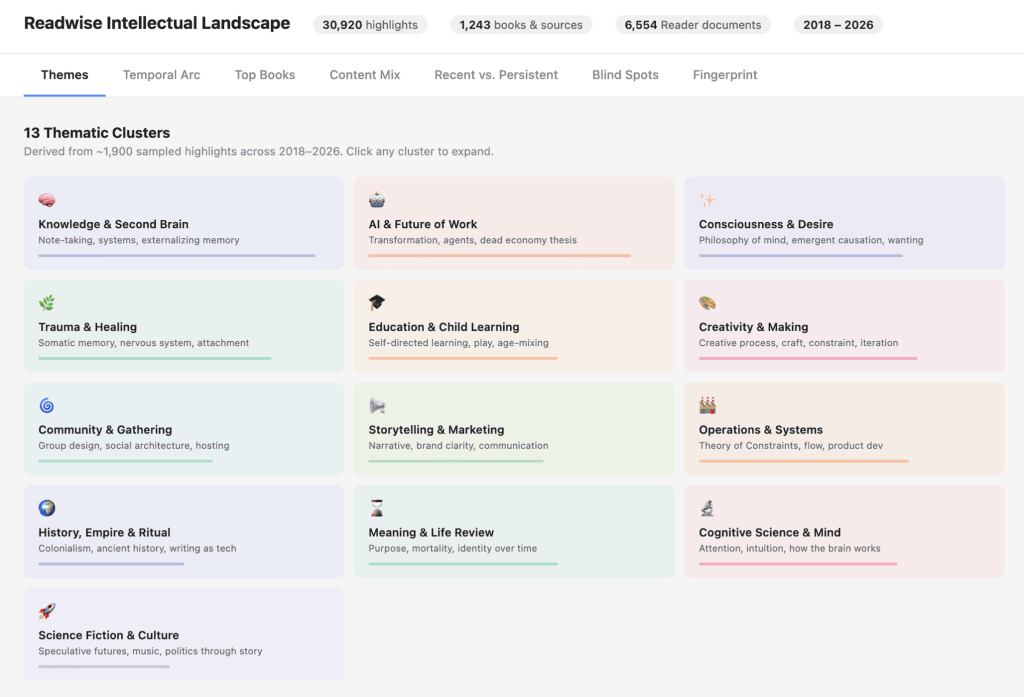Expand the Education & Child Learning cluster title
Screen dimensions: 1024x697
click(443, 327)
